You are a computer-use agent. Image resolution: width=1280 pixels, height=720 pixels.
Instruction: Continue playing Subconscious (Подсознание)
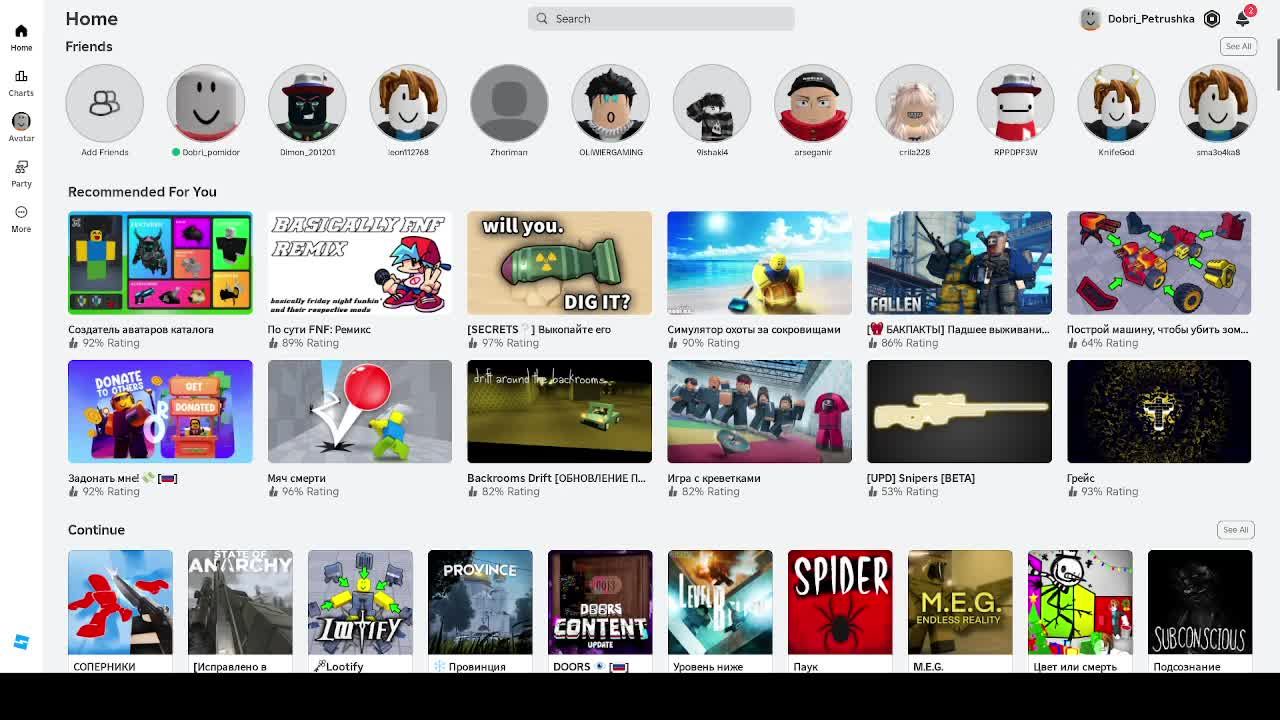tap(1200, 602)
